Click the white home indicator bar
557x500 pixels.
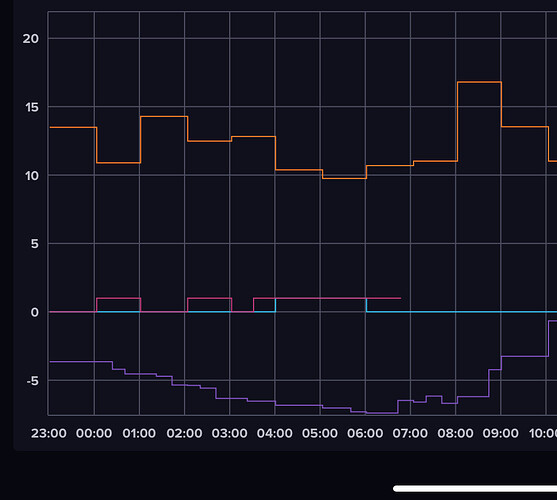coord(475,489)
